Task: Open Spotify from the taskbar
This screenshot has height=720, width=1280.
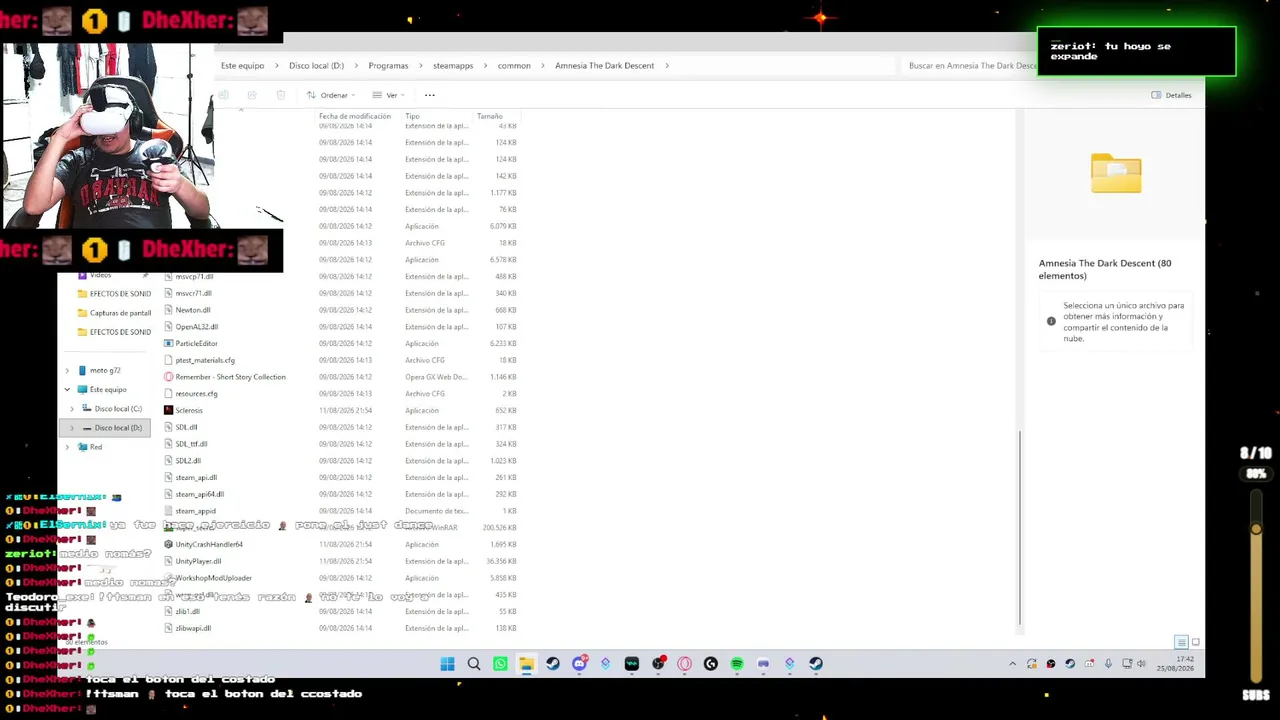Action: pos(737,664)
